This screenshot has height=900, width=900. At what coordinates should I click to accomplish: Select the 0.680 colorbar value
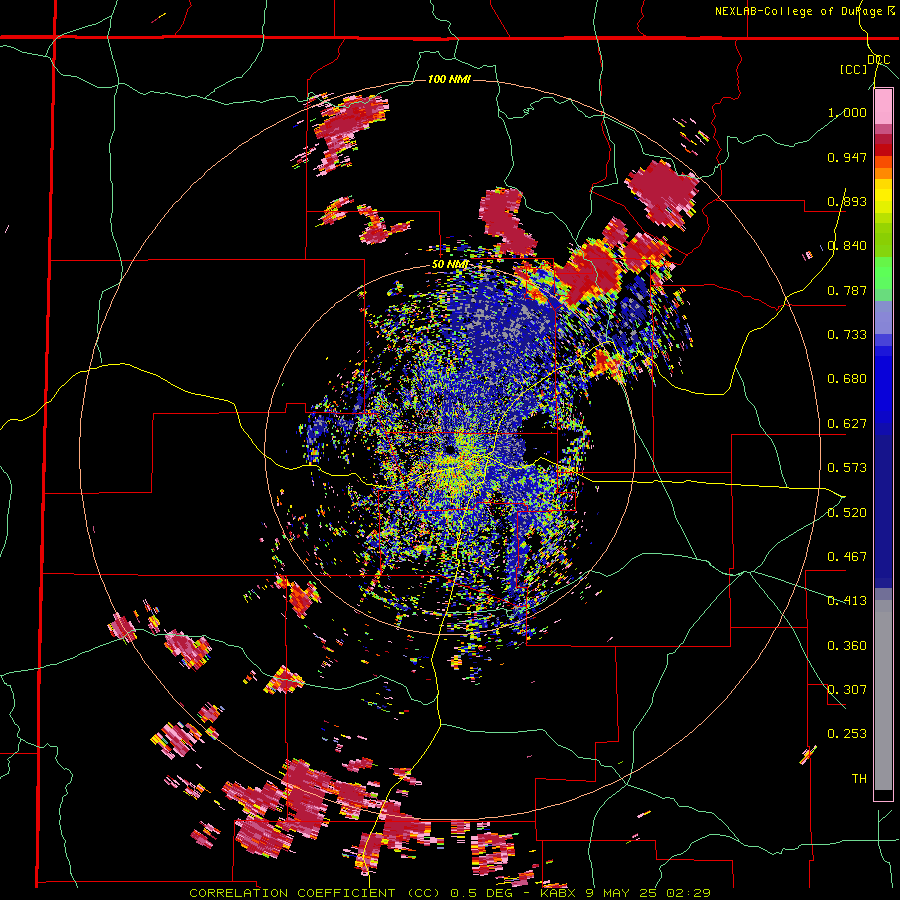[847, 379]
